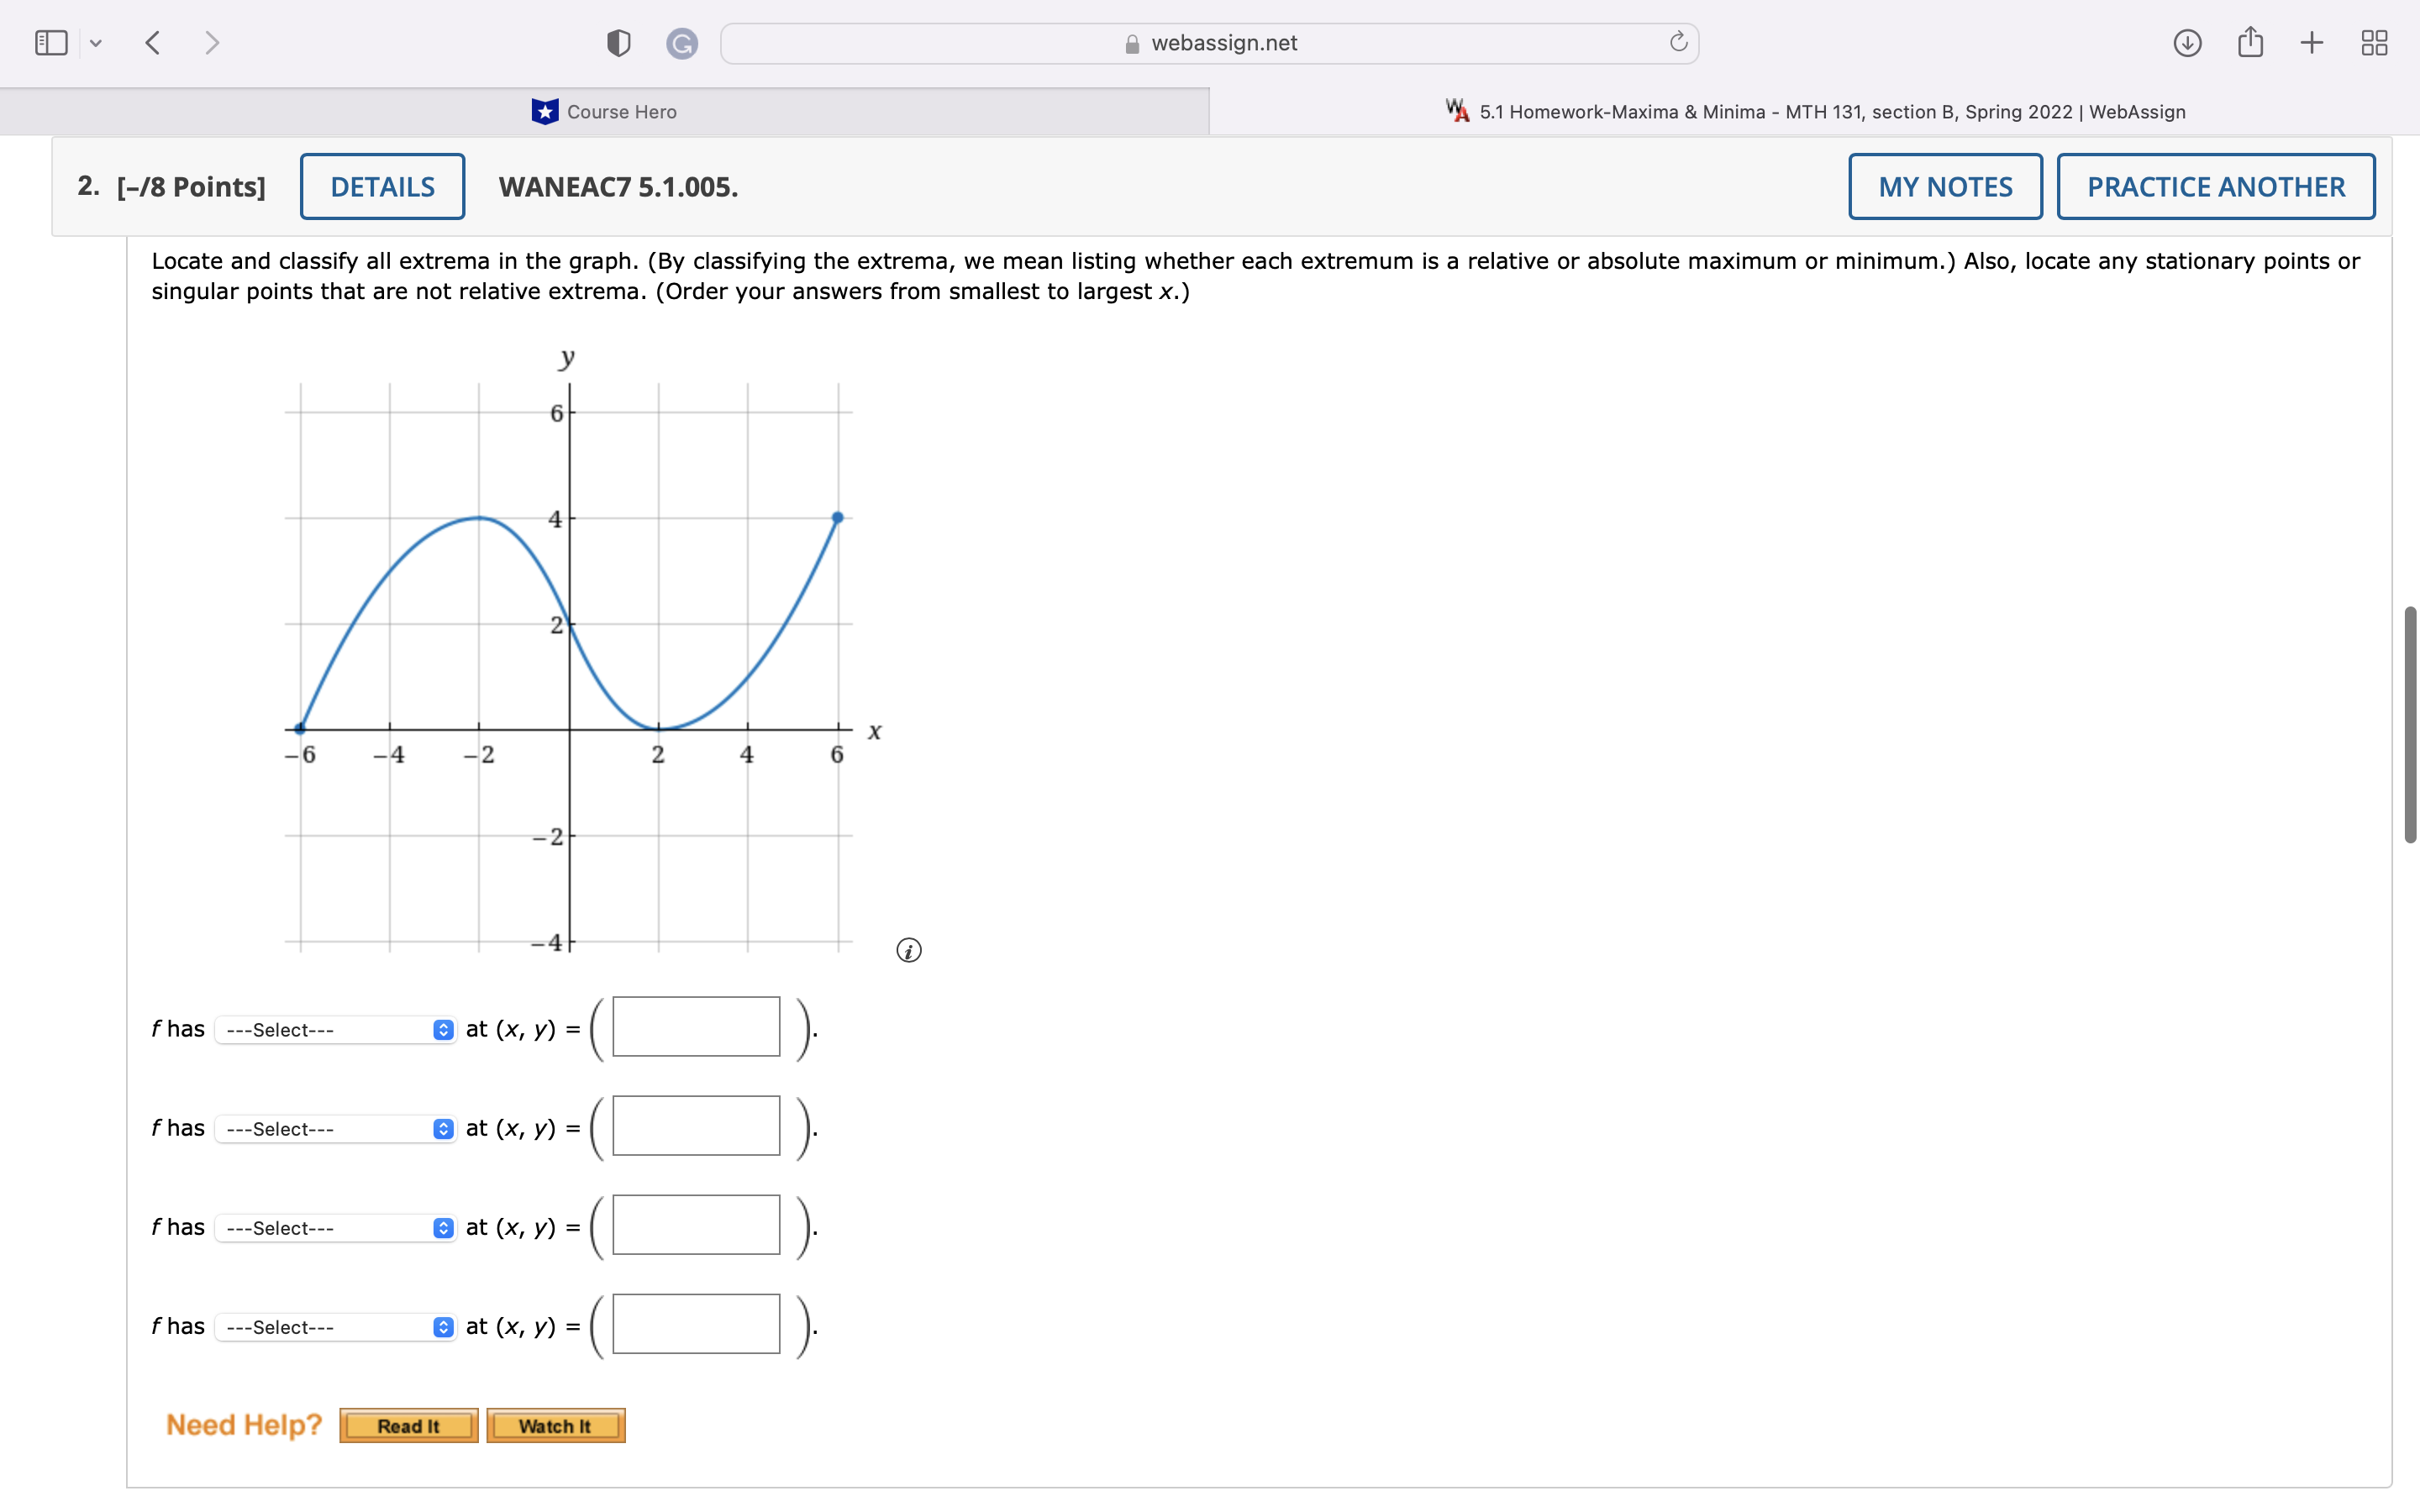Open the second ---Select--- extremum dropdown
Image resolution: width=2420 pixels, height=1512 pixels.
pos(334,1129)
